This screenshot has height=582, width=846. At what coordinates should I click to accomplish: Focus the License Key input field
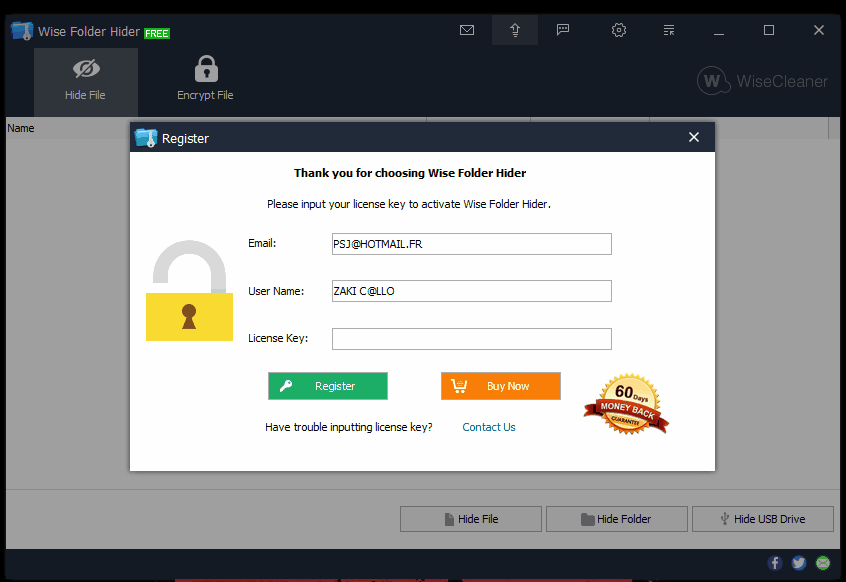472,339
